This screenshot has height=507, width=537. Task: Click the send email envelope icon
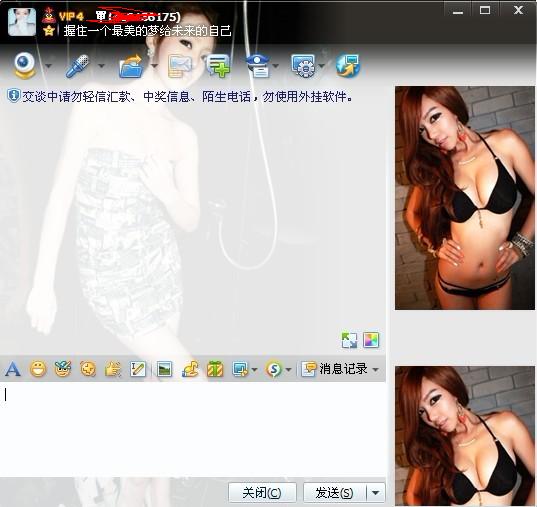pos(179,66)
